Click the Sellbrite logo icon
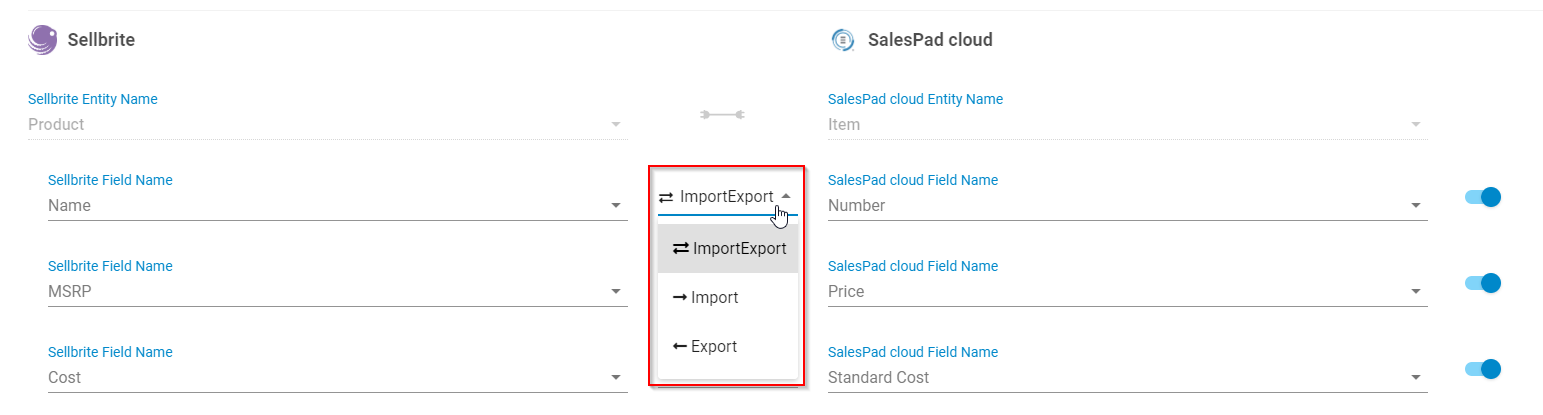This screenshot has width=1543, height=415. [43, 40]
